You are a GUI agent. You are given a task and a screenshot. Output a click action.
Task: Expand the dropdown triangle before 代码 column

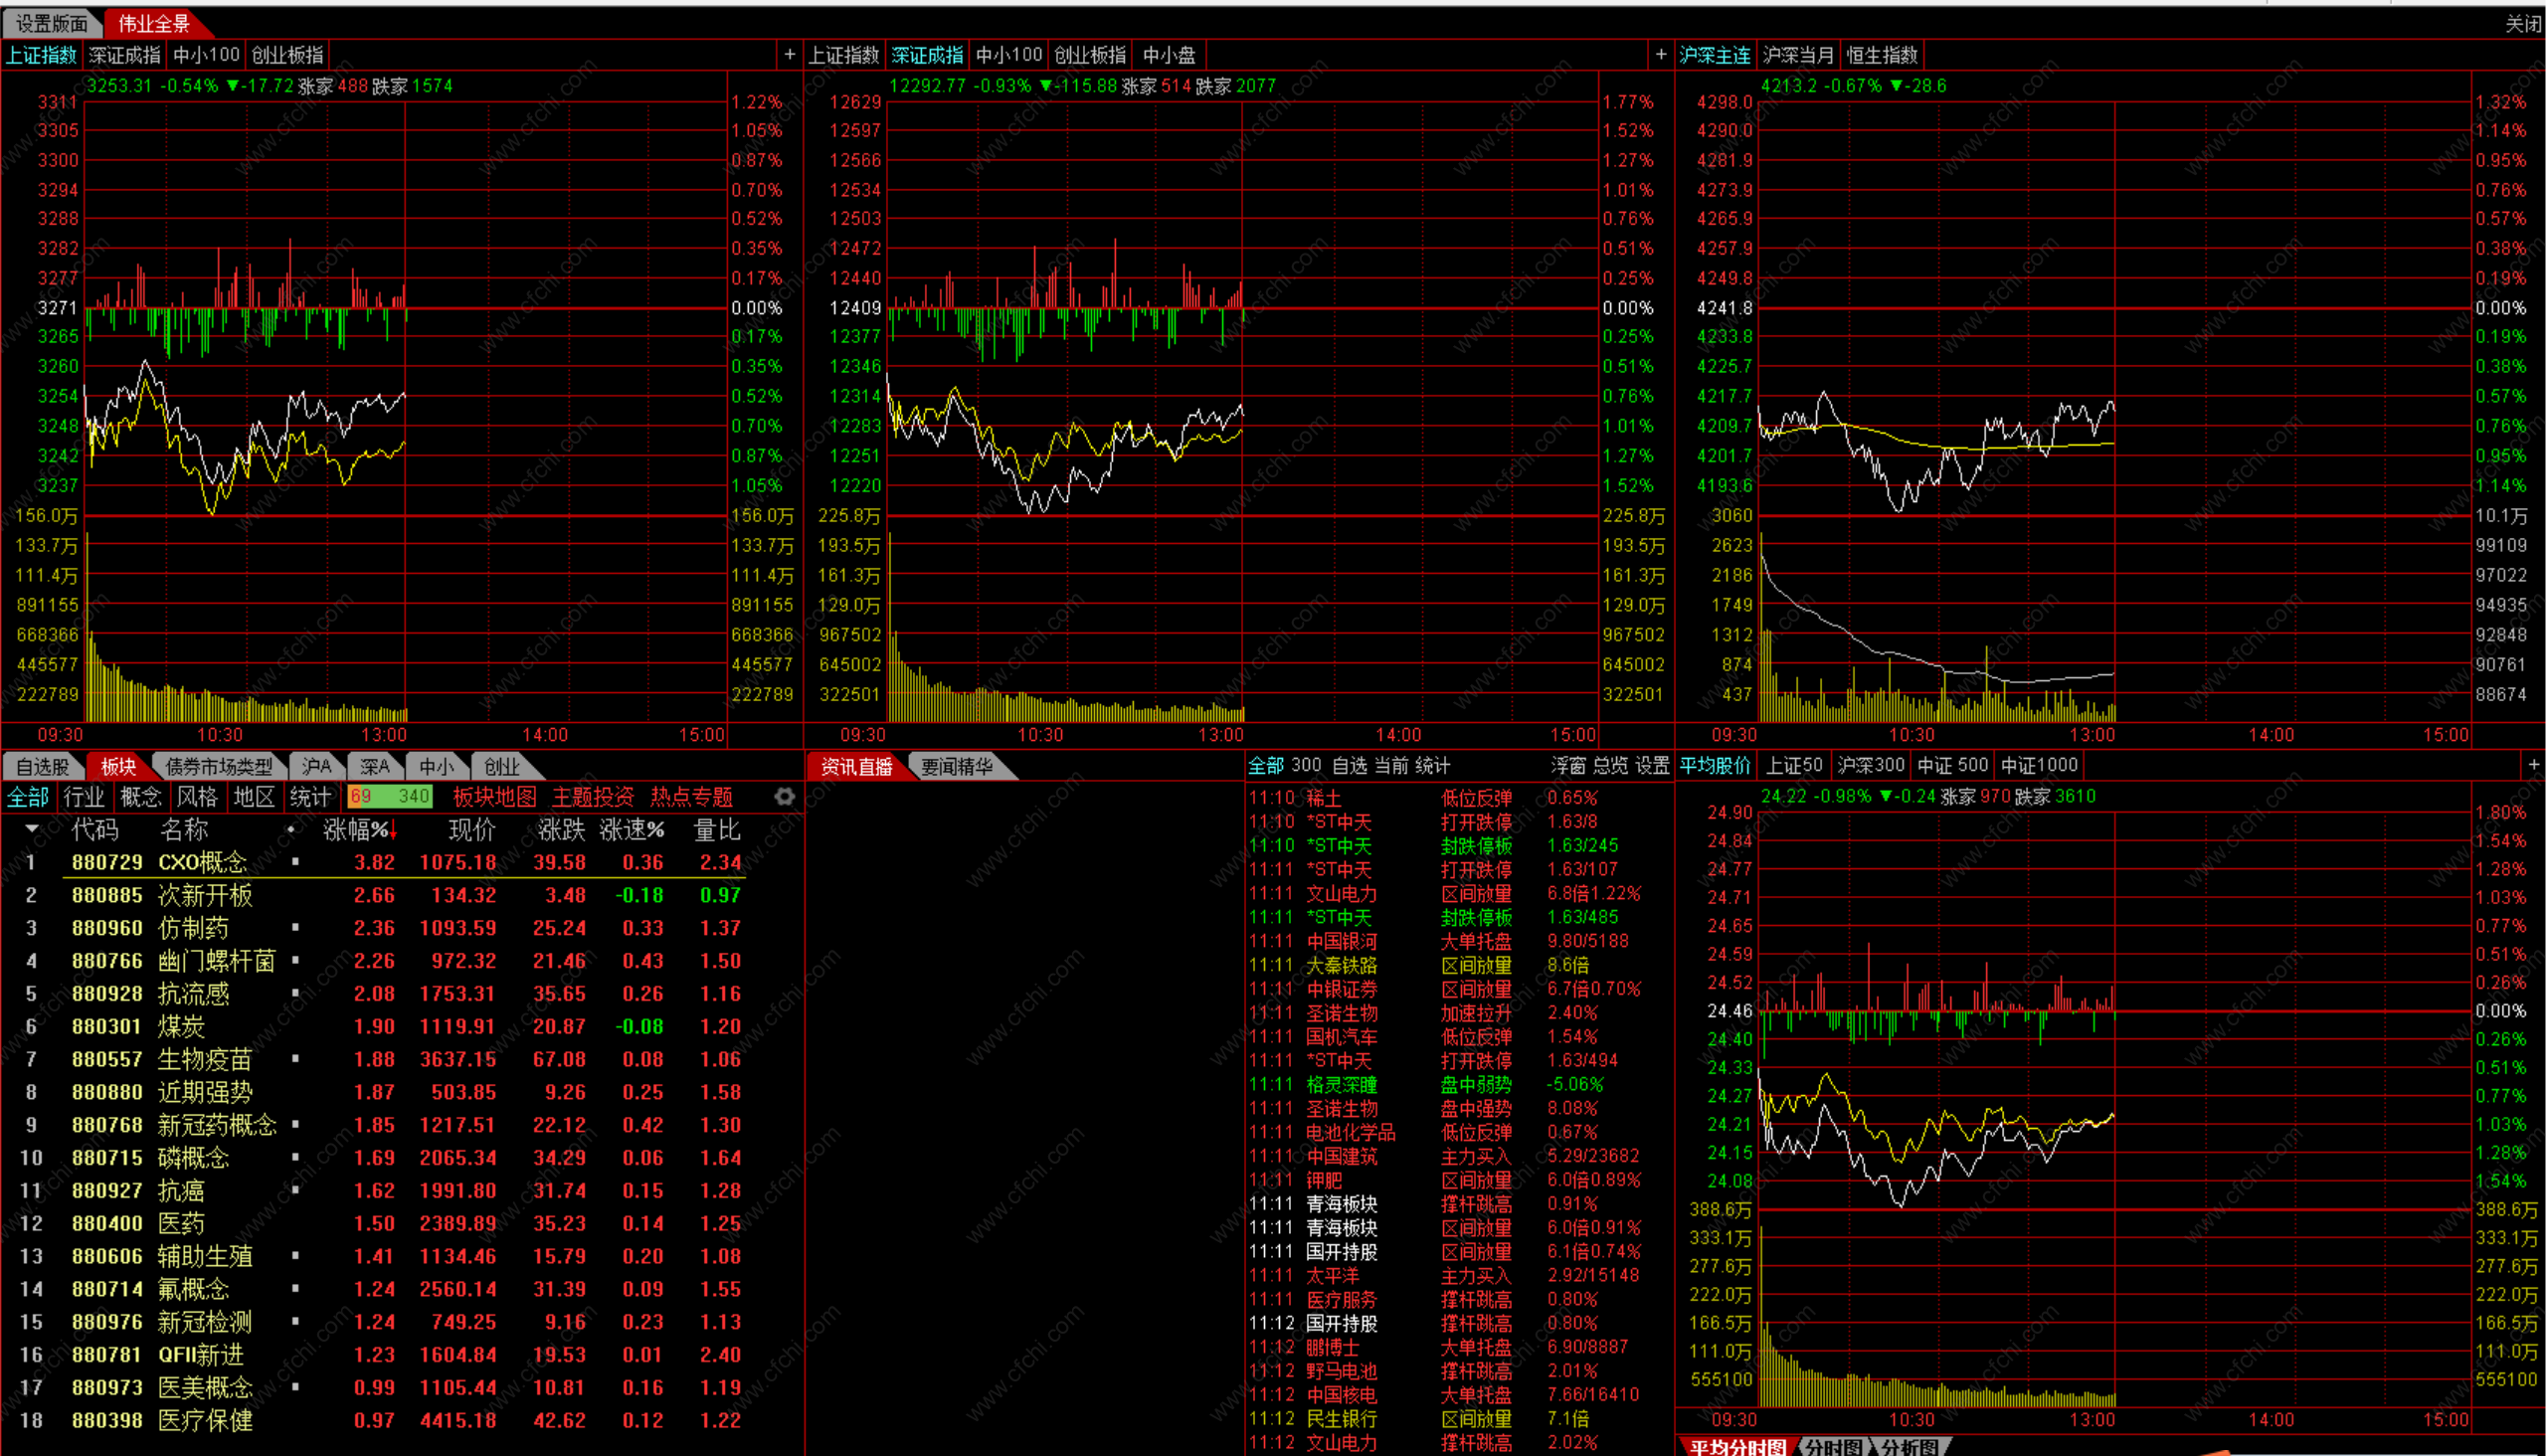coord(32,829)
